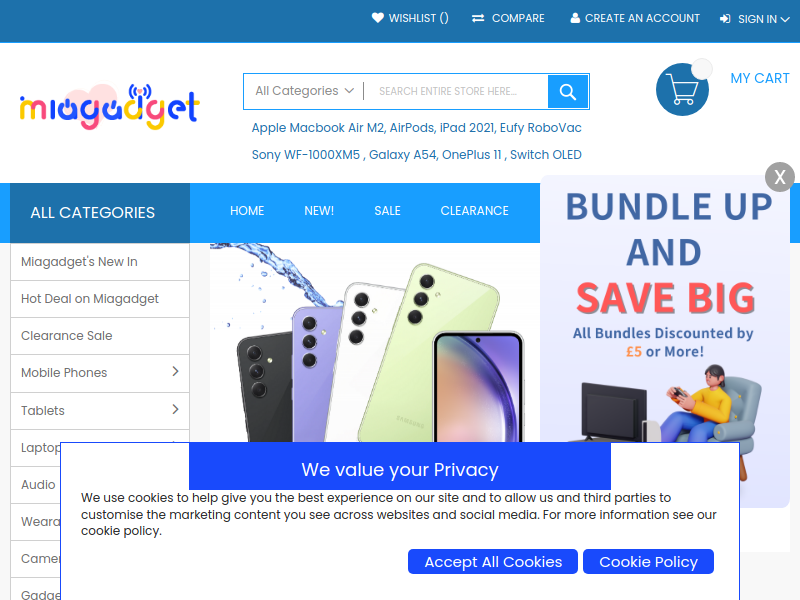Screen dimensions: 800x600
Task: Expand the Mobile Phones category chevron
Action: coord(175,371)
